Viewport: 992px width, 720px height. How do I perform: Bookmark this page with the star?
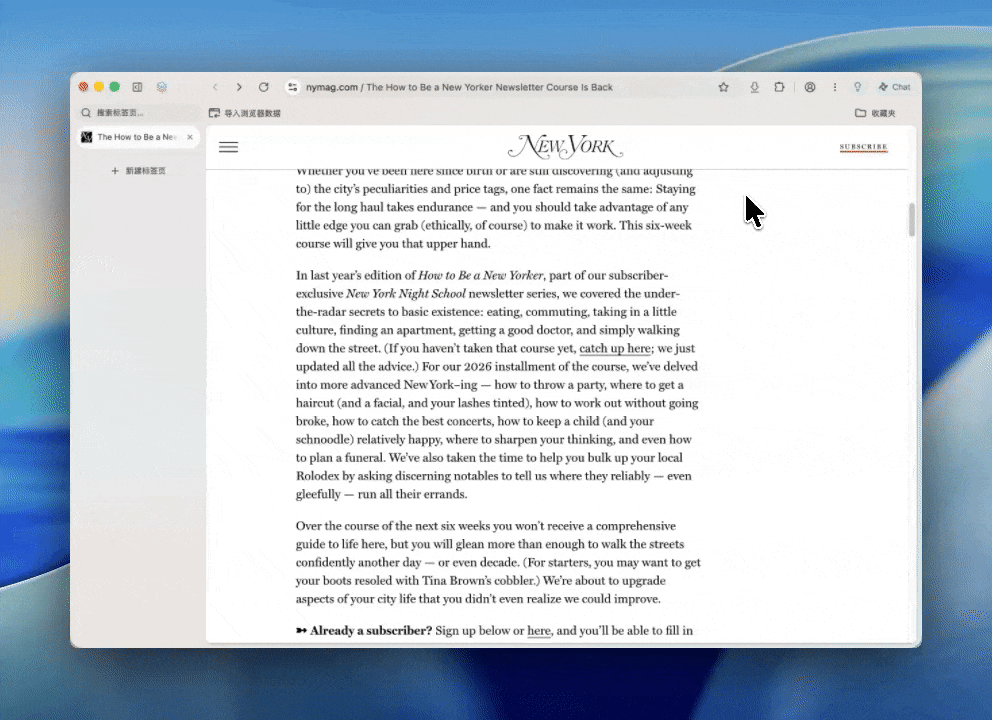[724, 87]
